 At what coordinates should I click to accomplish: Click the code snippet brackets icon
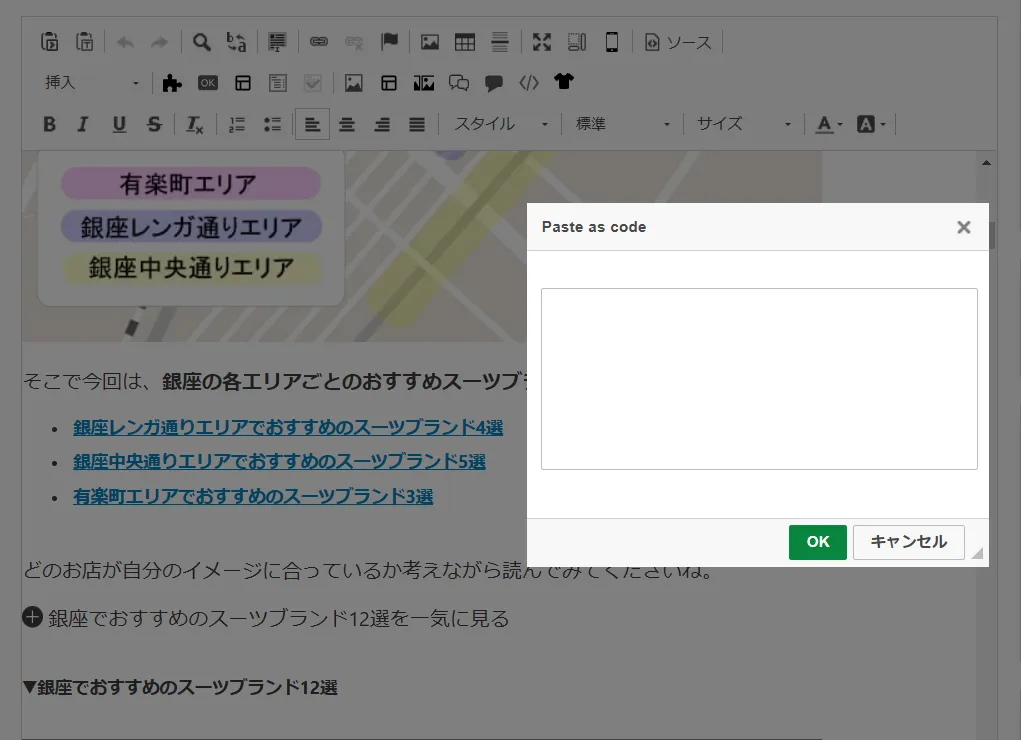529,83
